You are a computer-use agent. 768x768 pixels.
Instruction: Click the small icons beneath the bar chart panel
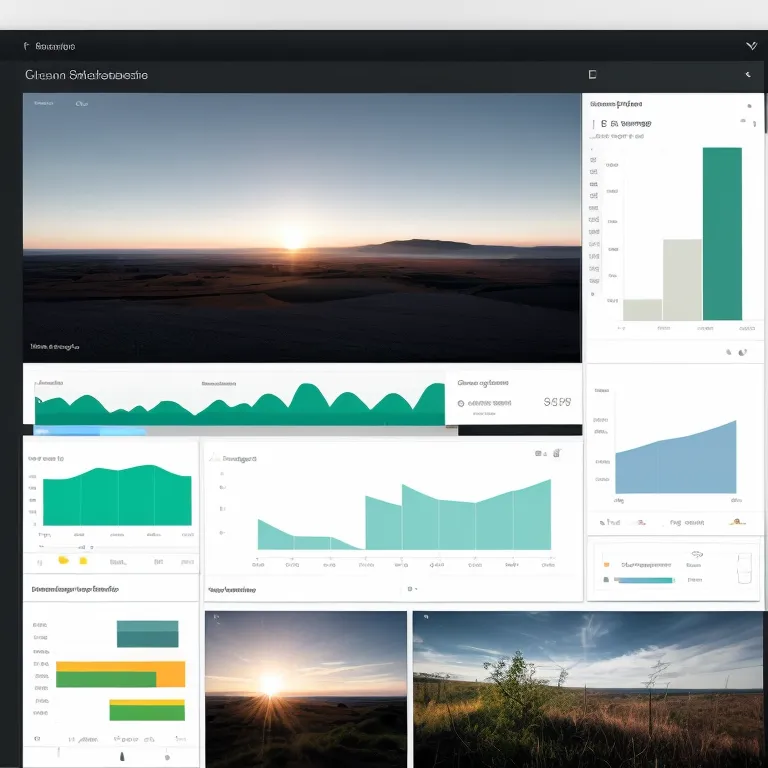[x=735, y=352]
